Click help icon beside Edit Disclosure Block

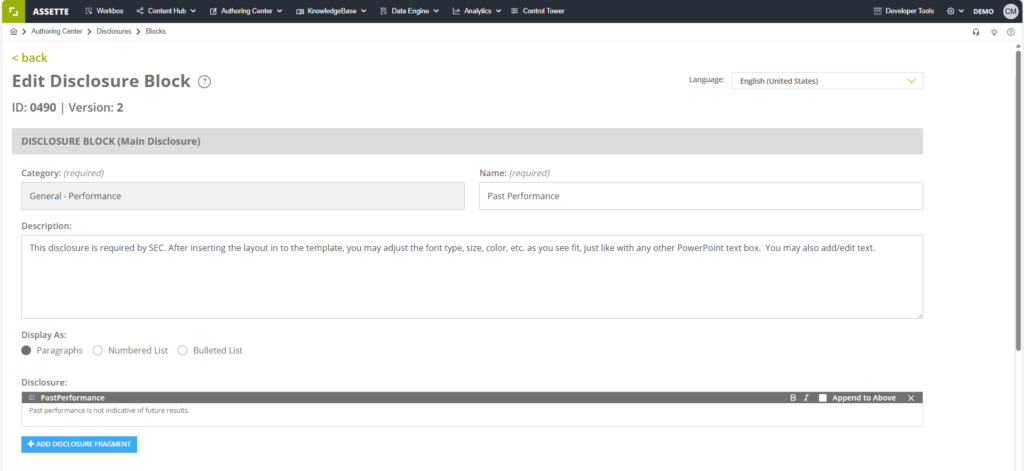point(204,82)
